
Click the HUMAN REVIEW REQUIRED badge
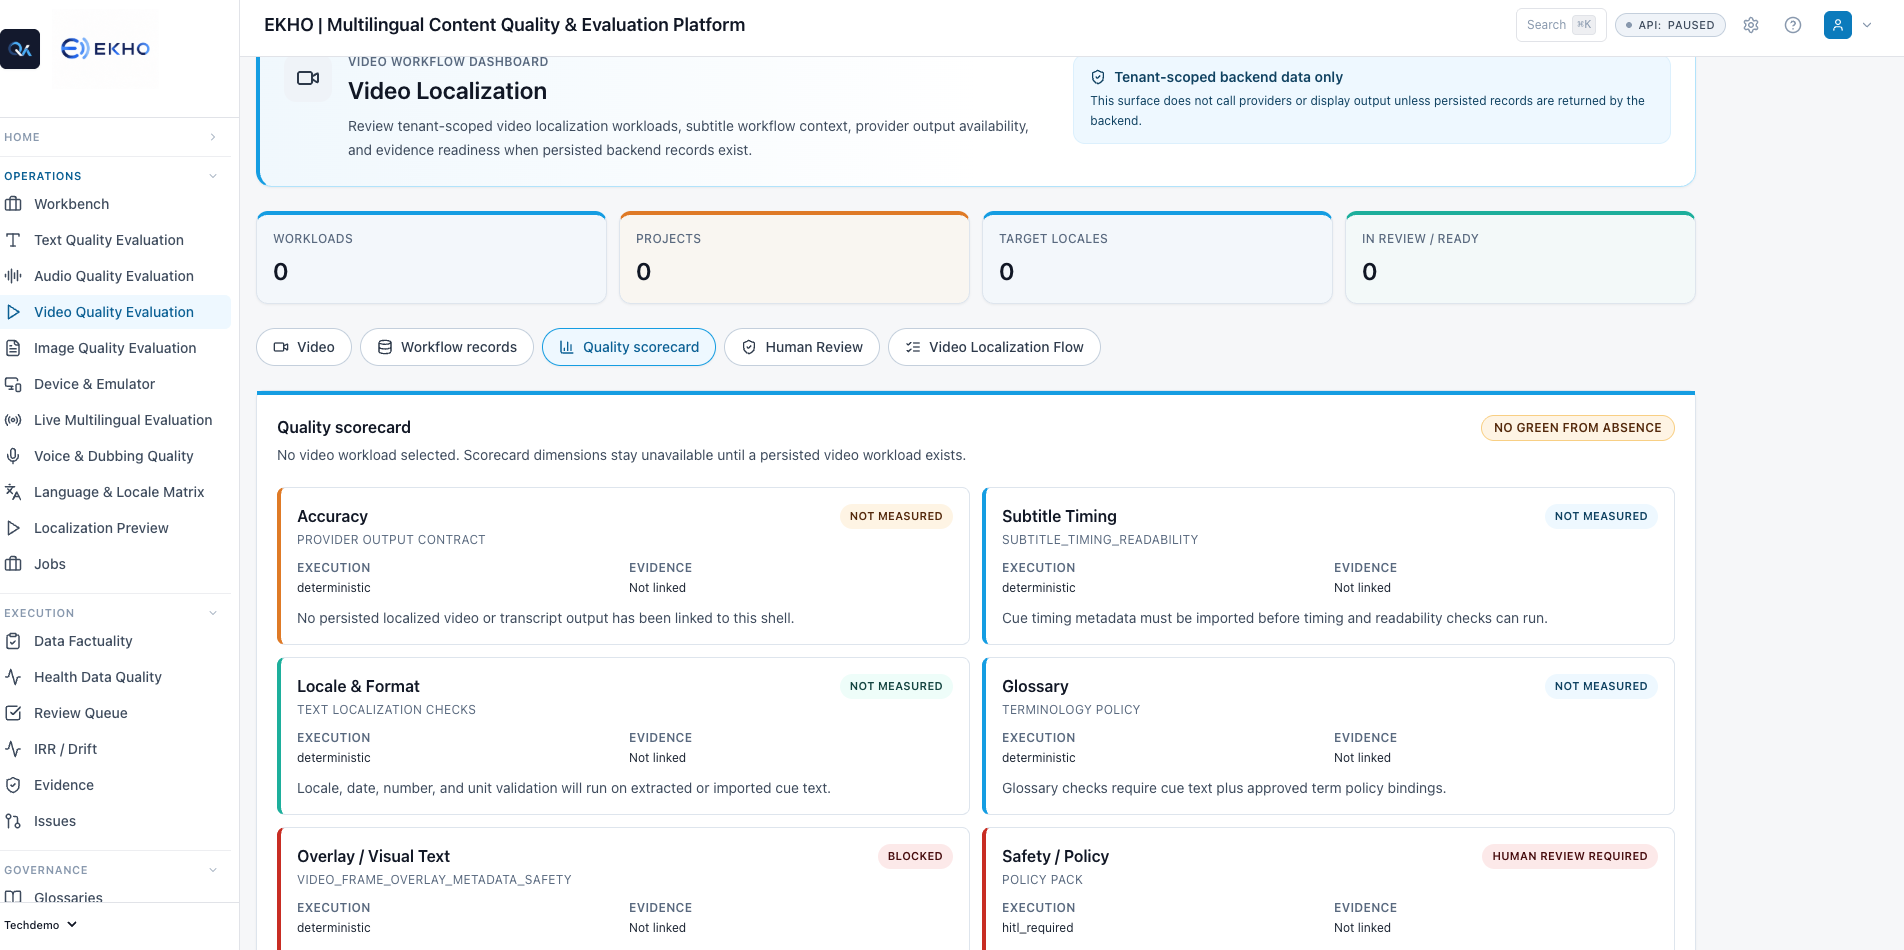click(x=1570, y=856)
